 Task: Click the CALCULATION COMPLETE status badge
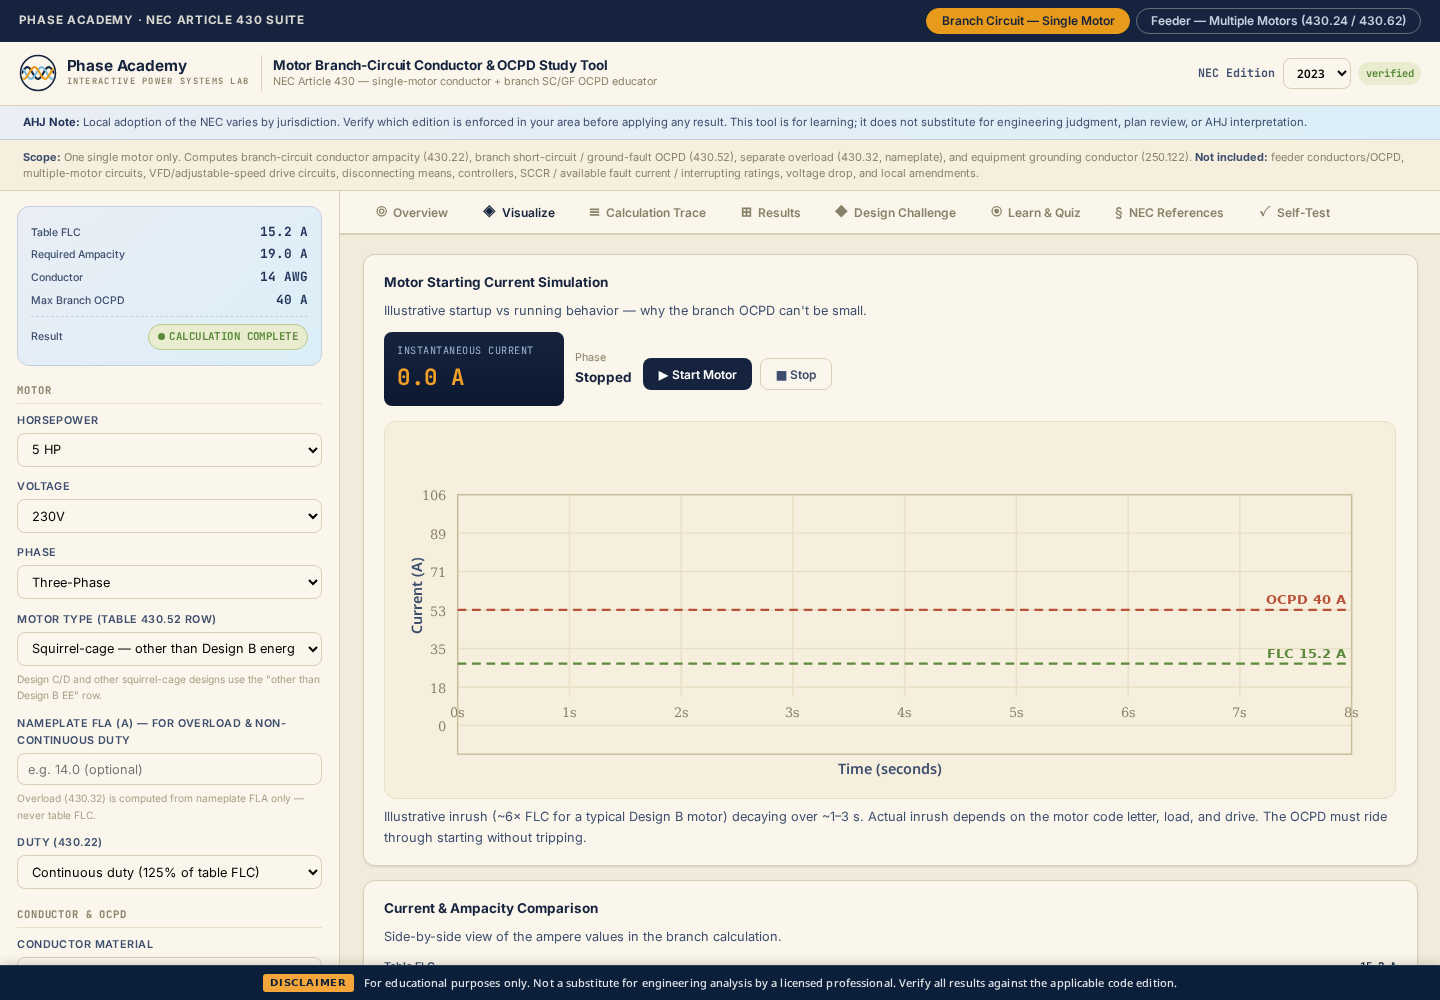click(x=228, y=337)
